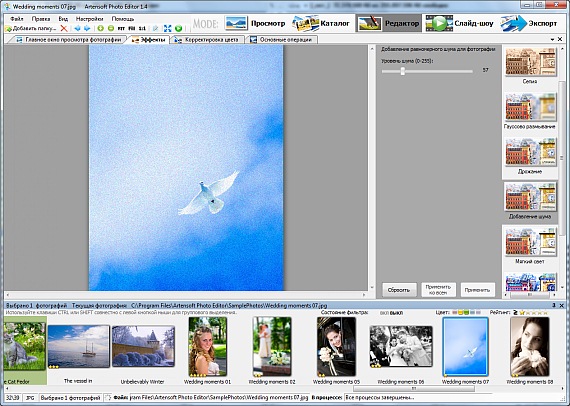Select the Дрожание effect thumbnail
The height and width of the screenshot is (406, 570).
click(x=530, y=152)
